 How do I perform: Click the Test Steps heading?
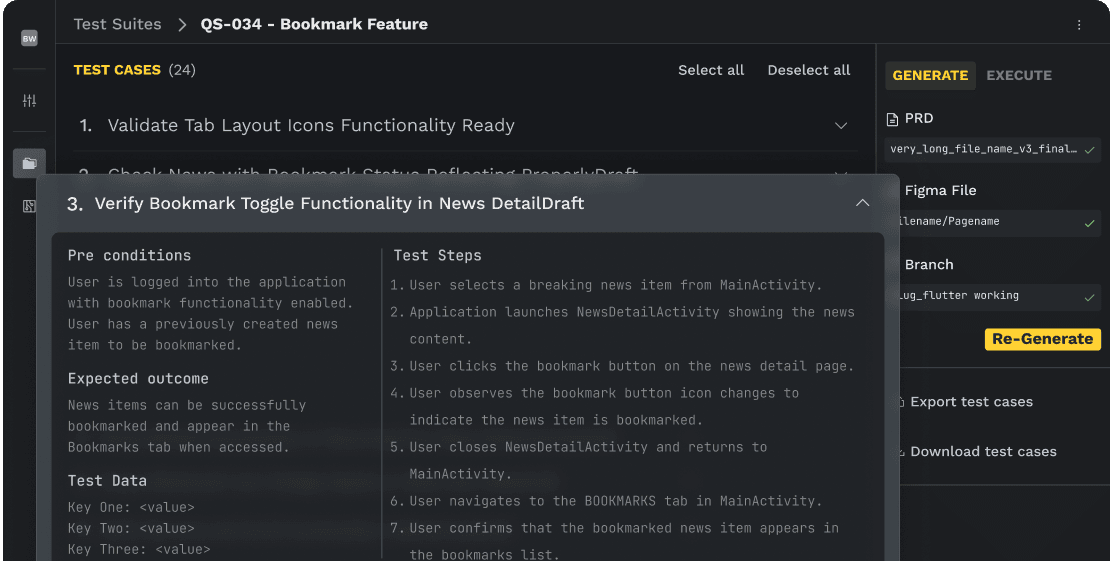(437, 256)
